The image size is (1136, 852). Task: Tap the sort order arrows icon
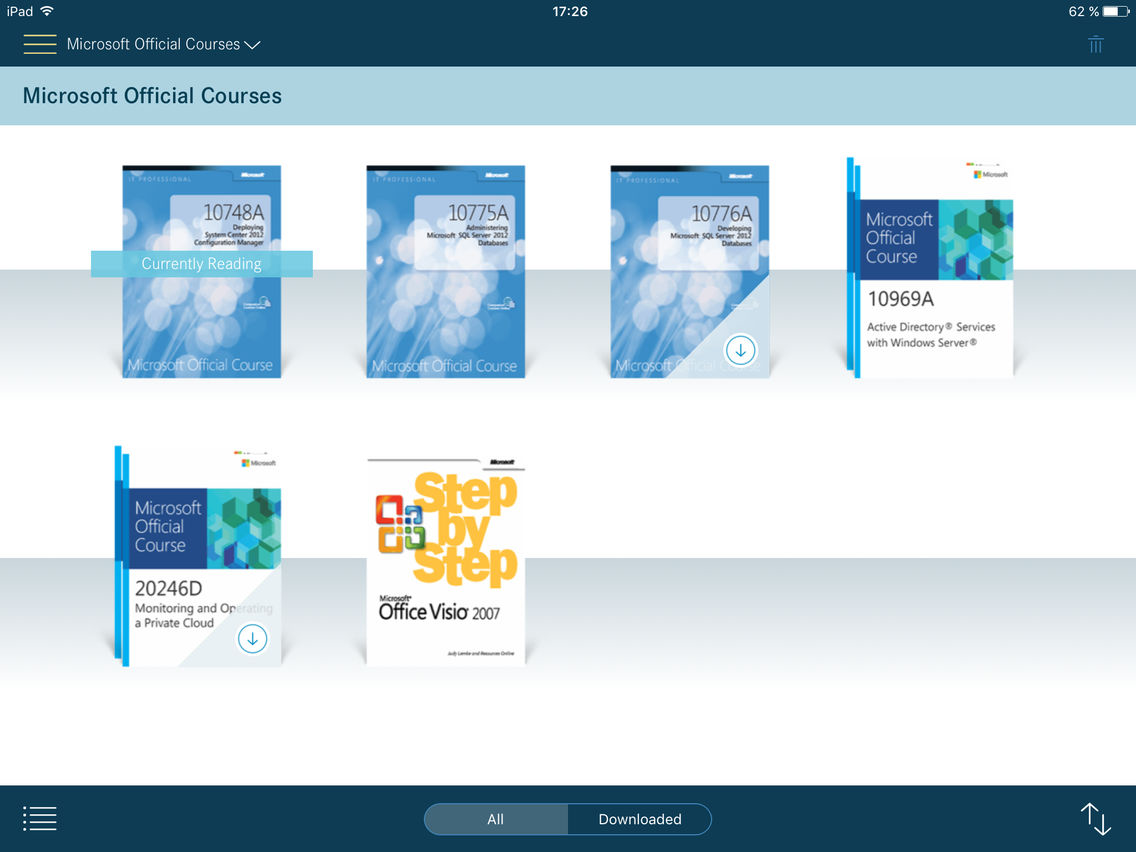[1095, 819]
